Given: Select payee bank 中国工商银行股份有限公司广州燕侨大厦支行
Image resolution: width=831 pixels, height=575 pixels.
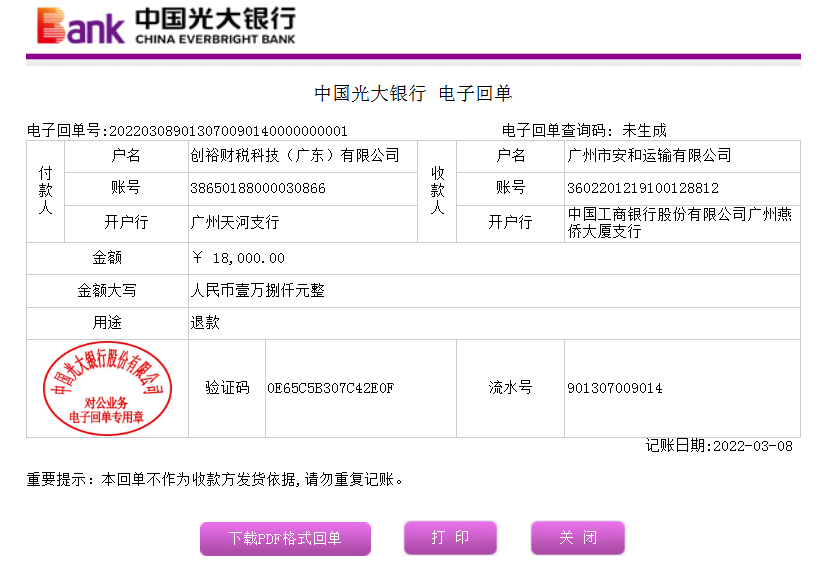Looking at the screenshot, I should click(x=679, y=223).
